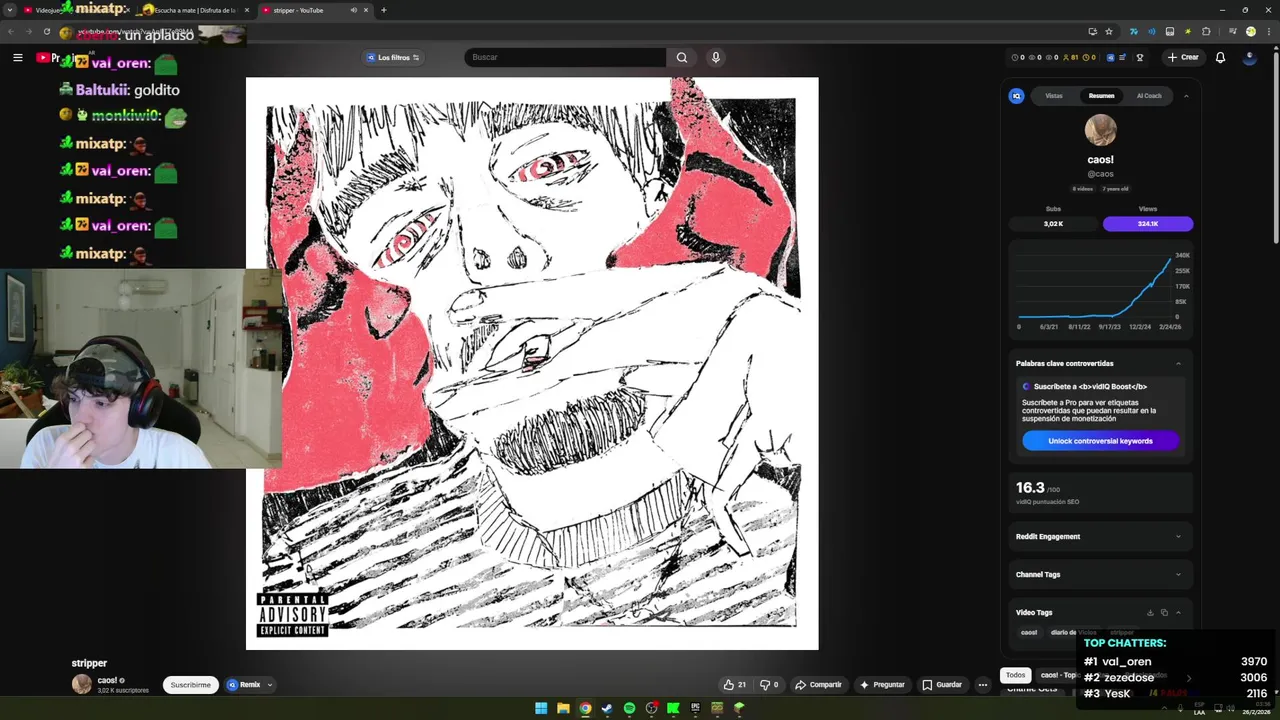Collapse the vidIQ panel chevron
This screenshot has height=720, width=1280.
tap(1186, 96)
